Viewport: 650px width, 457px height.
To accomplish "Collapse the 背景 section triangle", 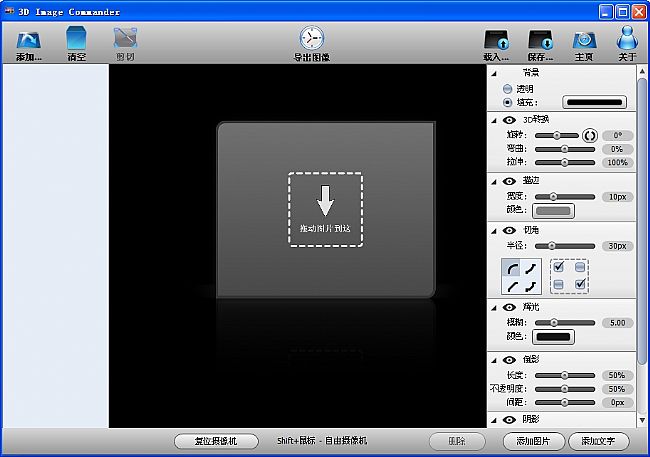I will click(494, 74).
